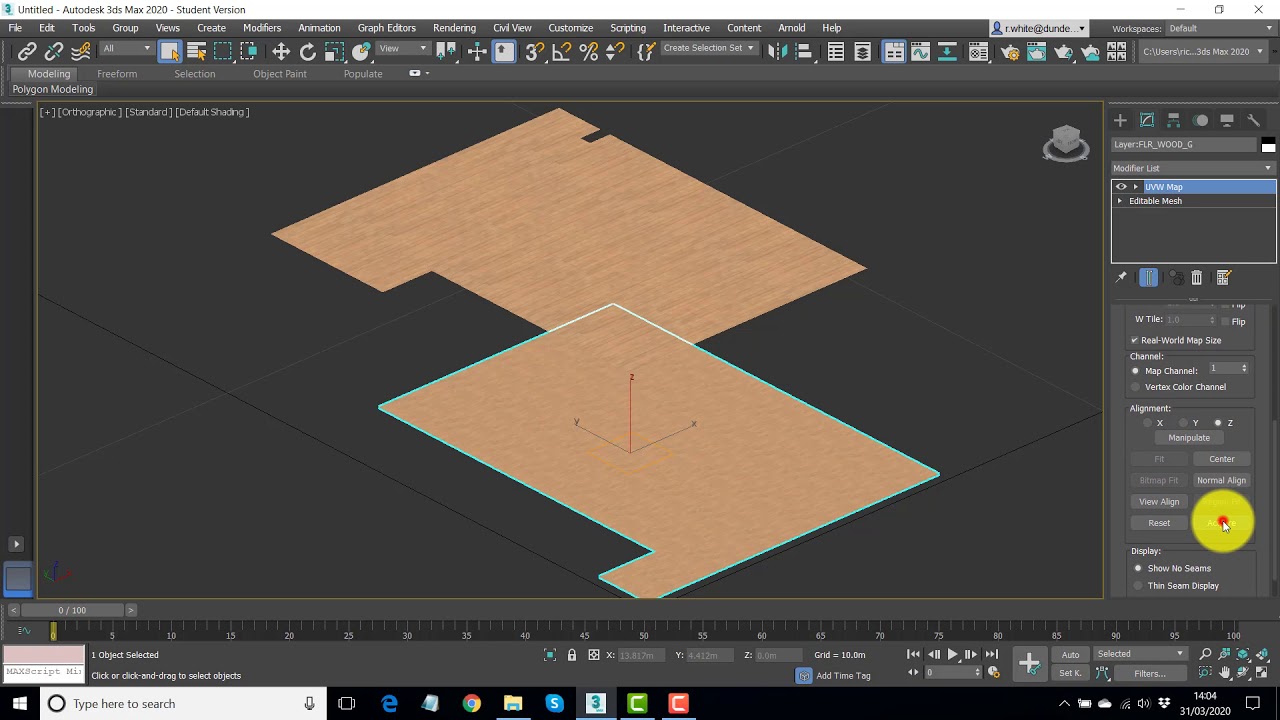The height and width of the screenshot is (720, 1280).
Task: Open the Workspaces Default dropdown
Action: [1219, 28]
